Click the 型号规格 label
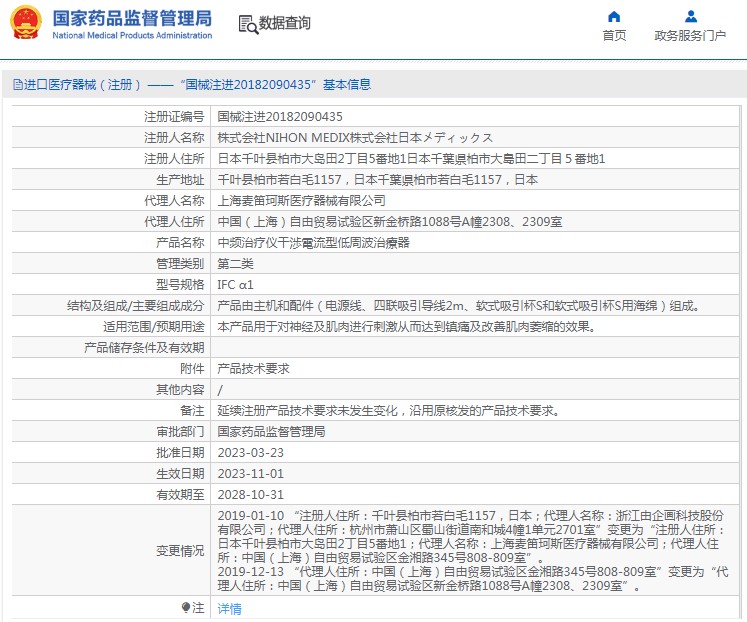 point(180,285)
